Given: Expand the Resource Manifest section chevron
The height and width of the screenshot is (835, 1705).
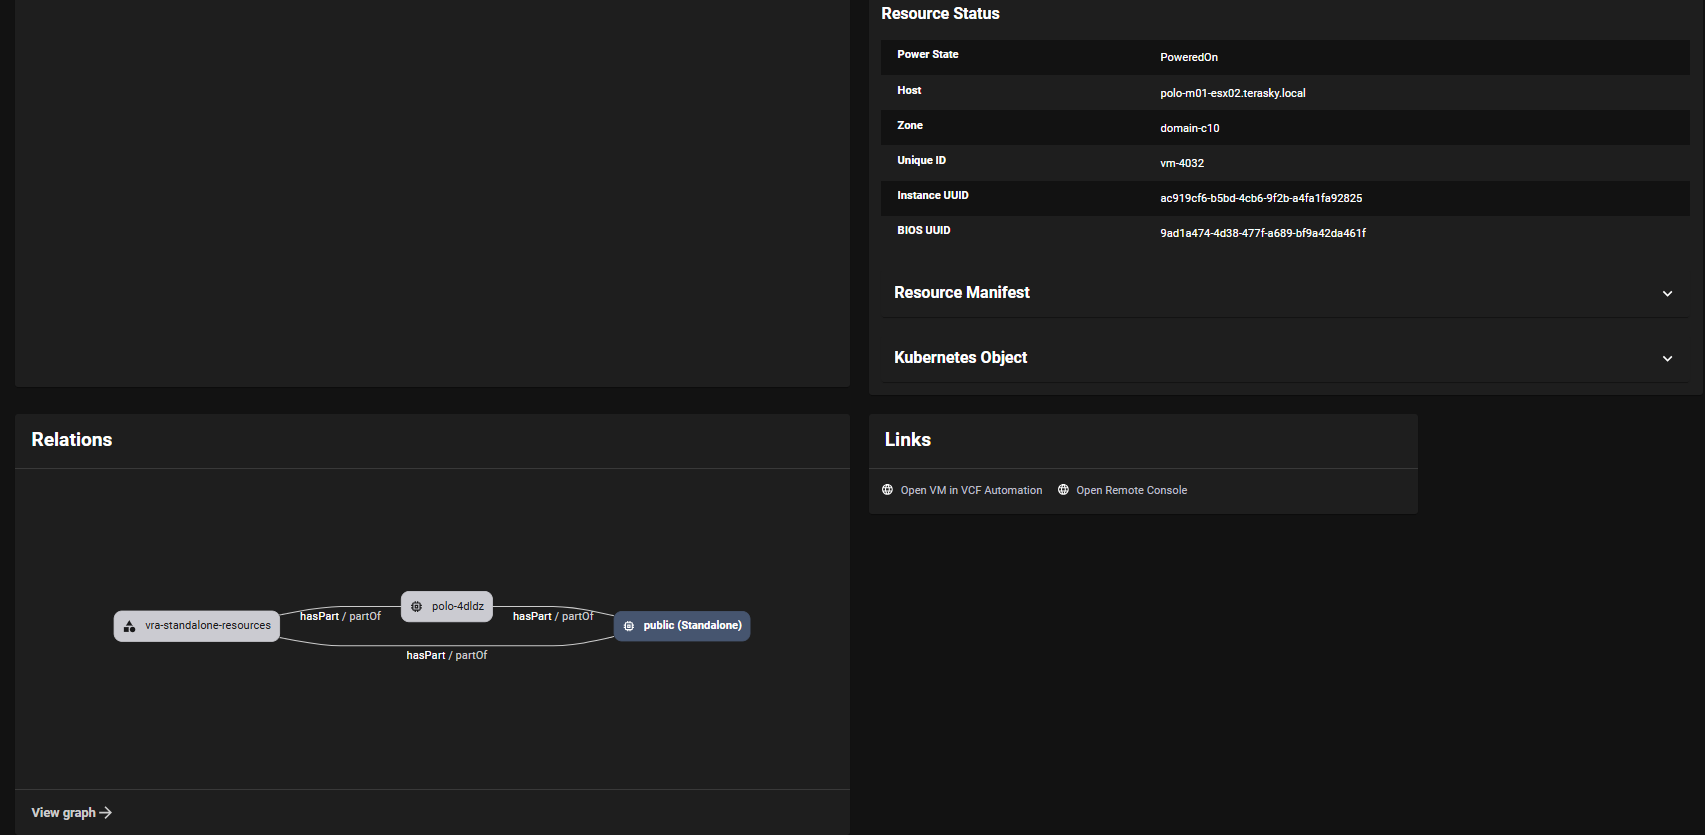Looking at the screenshot, I should 1667,293.
